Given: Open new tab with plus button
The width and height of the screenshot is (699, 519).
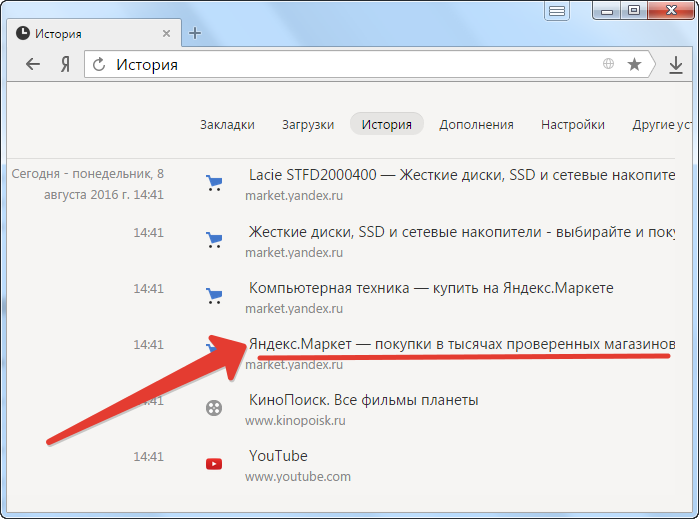Looking at the screenshot, I should point(195,33).
